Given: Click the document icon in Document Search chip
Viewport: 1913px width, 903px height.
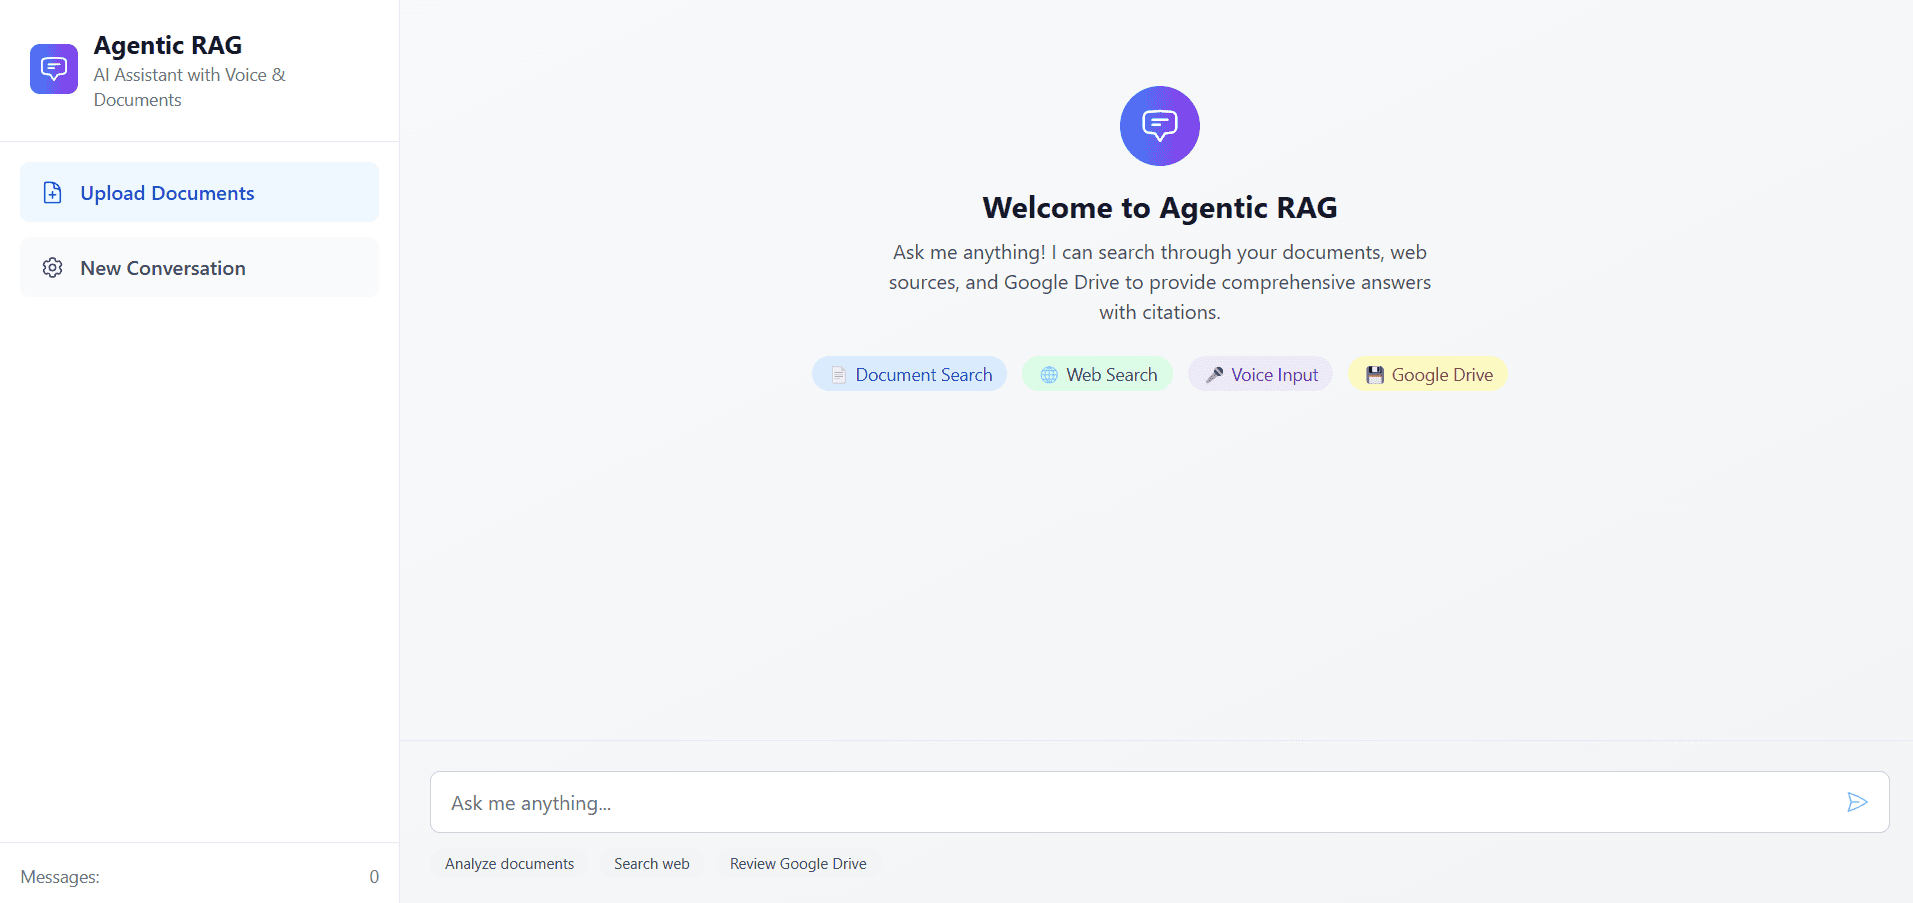Looking at the screenshot, I should (x=839, y=375).
